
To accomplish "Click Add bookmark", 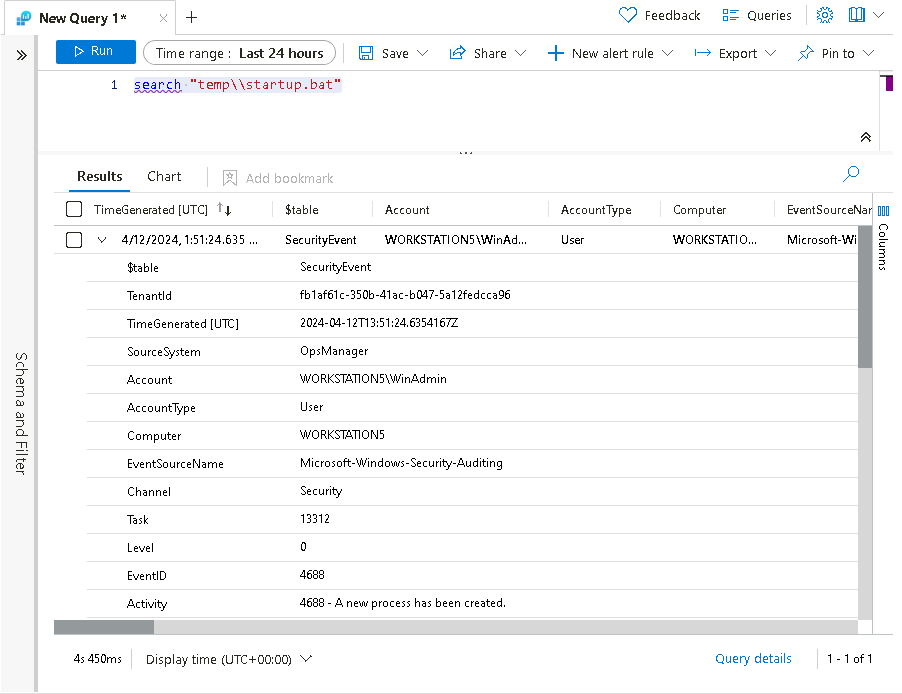I will (278, 178).
